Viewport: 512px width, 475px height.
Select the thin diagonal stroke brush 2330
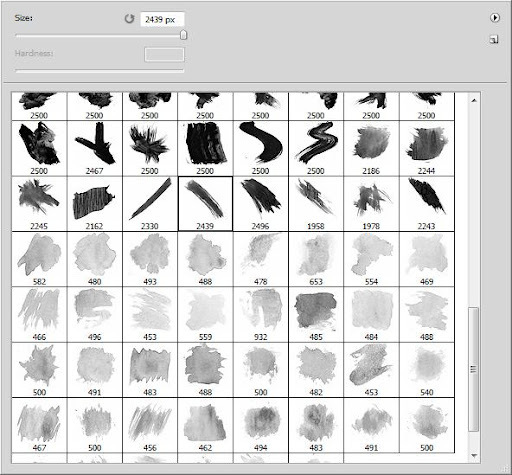coord(150,204)
